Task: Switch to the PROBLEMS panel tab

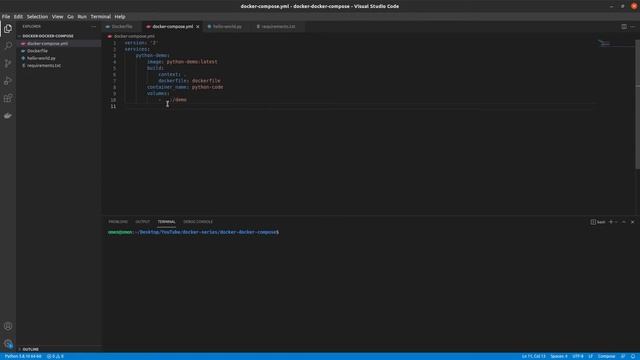Action: tap(118, 222)
